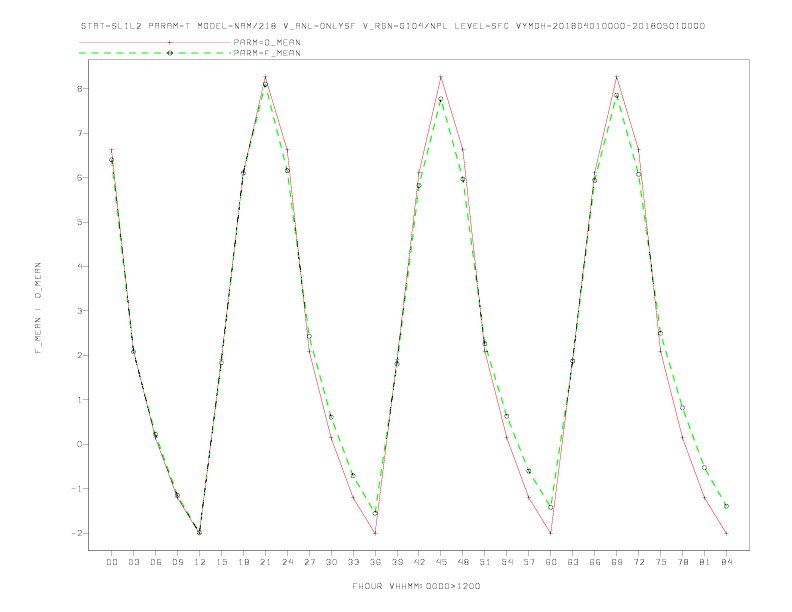Screen dimensions: 792x612
Task: Click the green dashed F_MEAN legend line sample
Action: (x=155, y=53)
